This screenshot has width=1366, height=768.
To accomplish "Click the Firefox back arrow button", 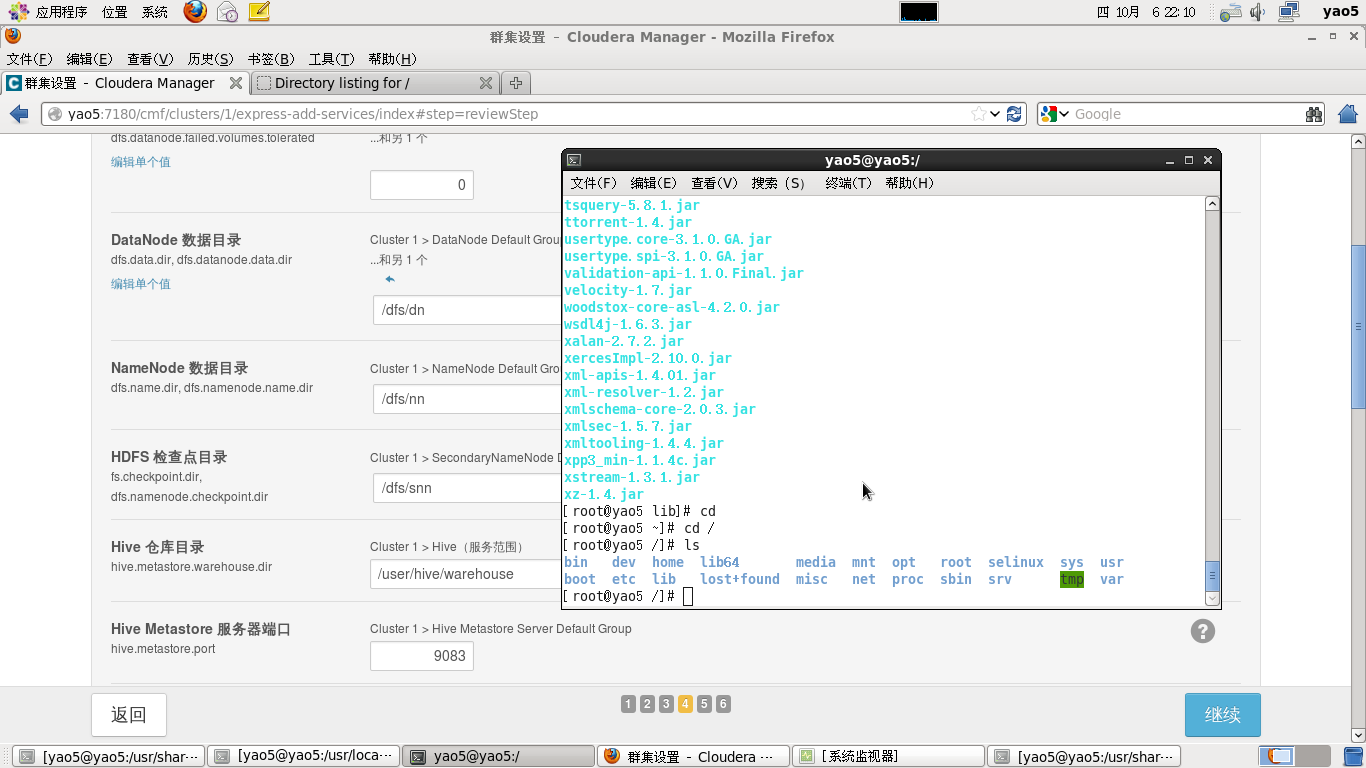I will pos(18,114).
